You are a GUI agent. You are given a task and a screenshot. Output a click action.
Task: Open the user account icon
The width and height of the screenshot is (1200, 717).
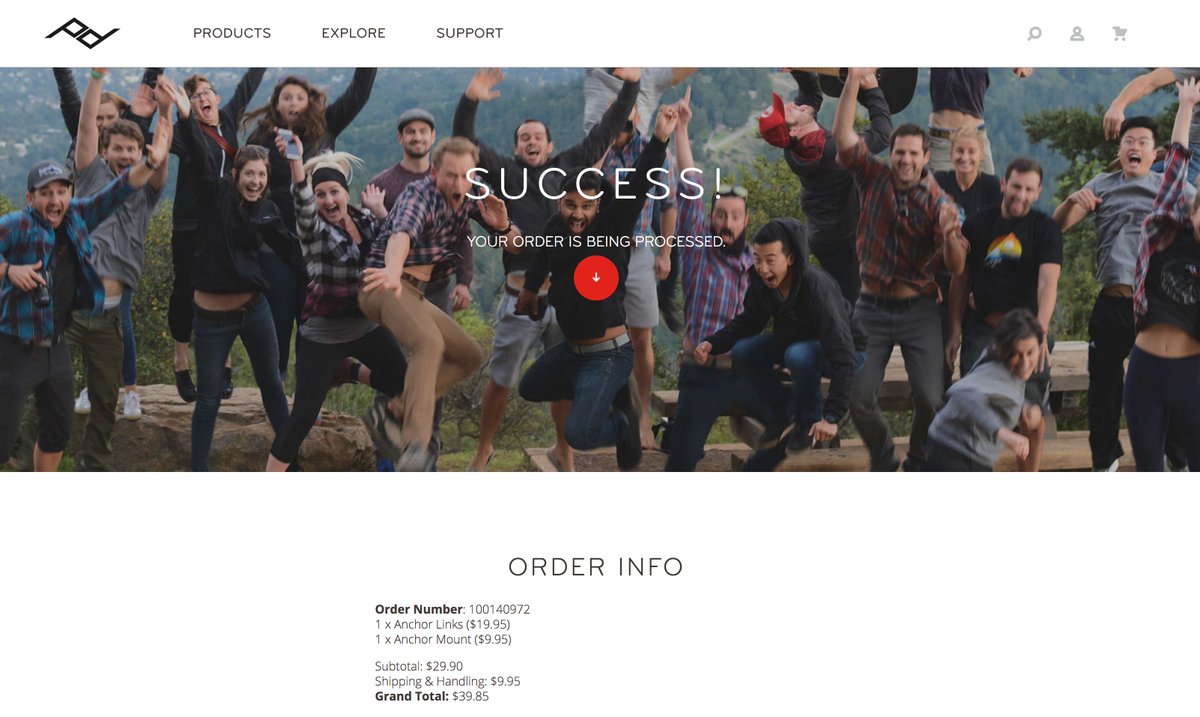(x=1077, y=34)
